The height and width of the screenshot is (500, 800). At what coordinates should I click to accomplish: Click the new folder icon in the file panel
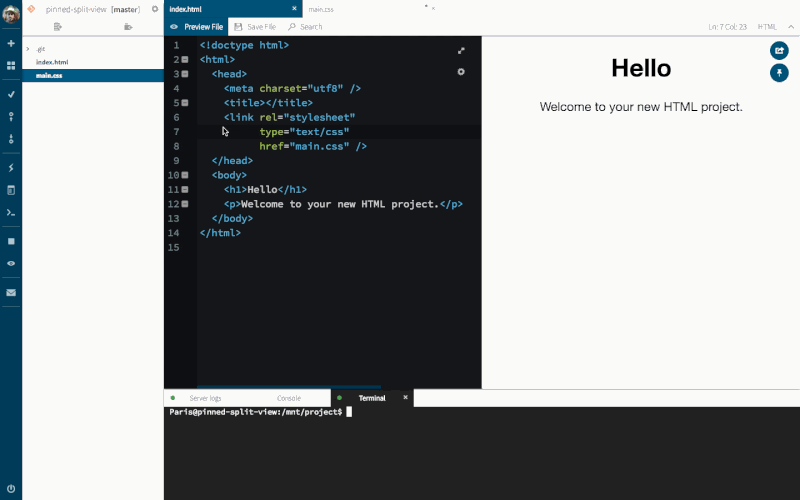click(128, 27)
